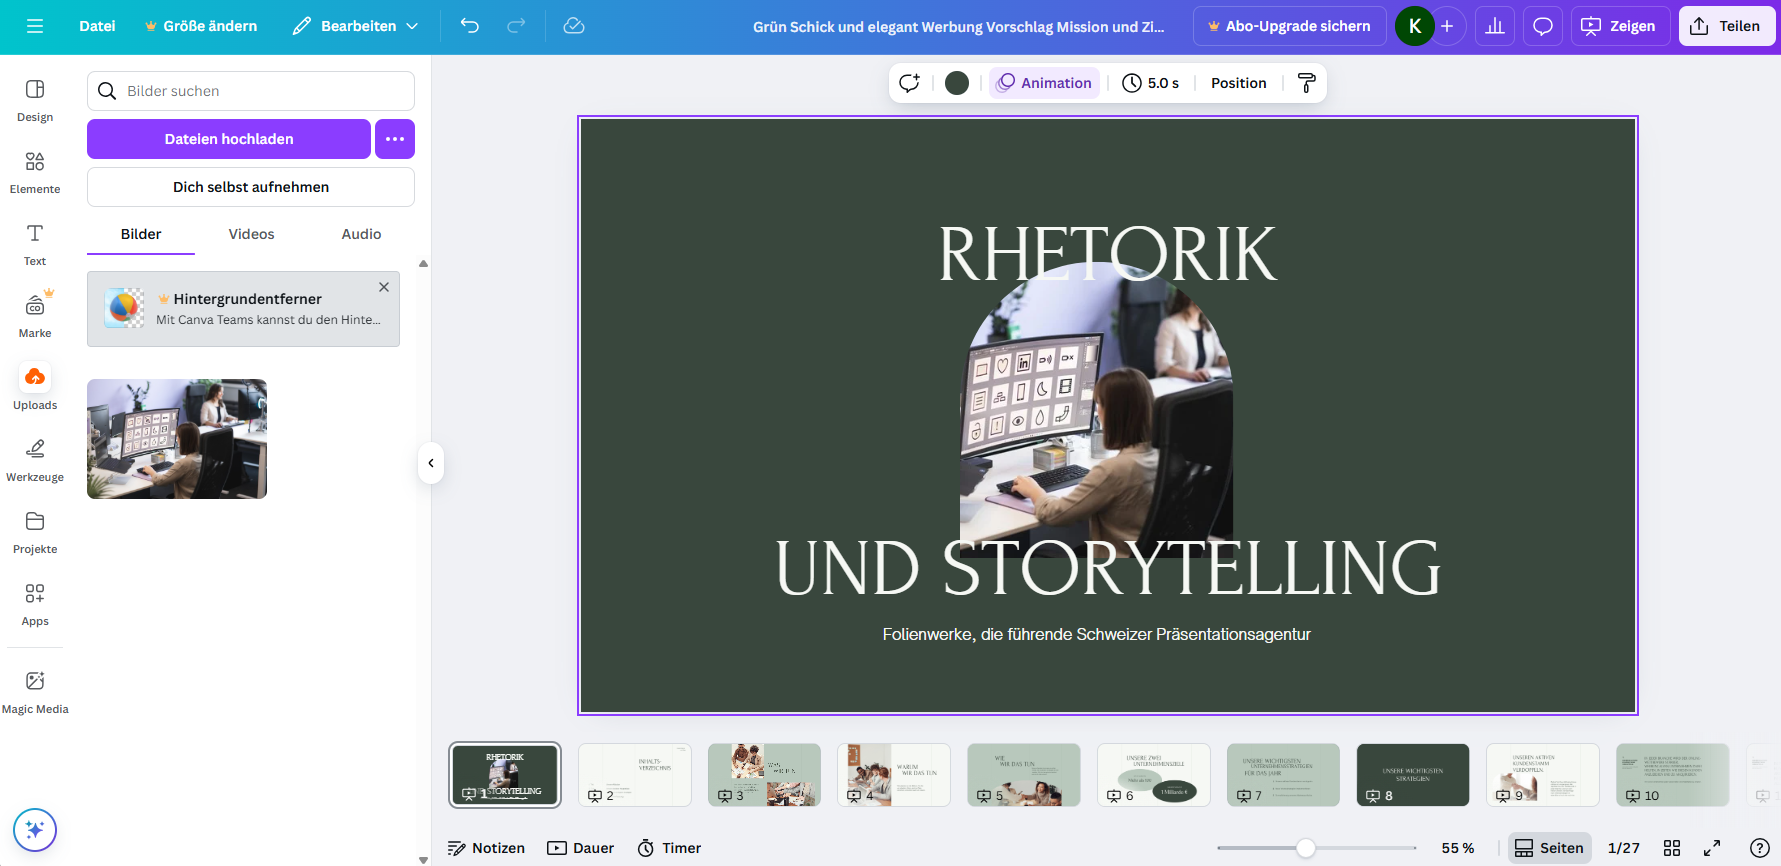Open the Position panel
The width and height of the screenshot is (1781, 866).
(1238, 83)
